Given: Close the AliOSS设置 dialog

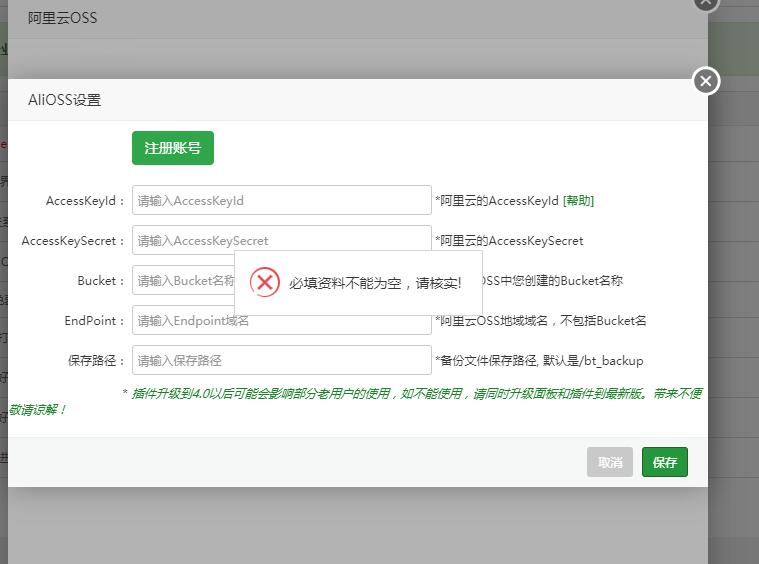Looking at the screenshot, I should (x=706, y=81).
